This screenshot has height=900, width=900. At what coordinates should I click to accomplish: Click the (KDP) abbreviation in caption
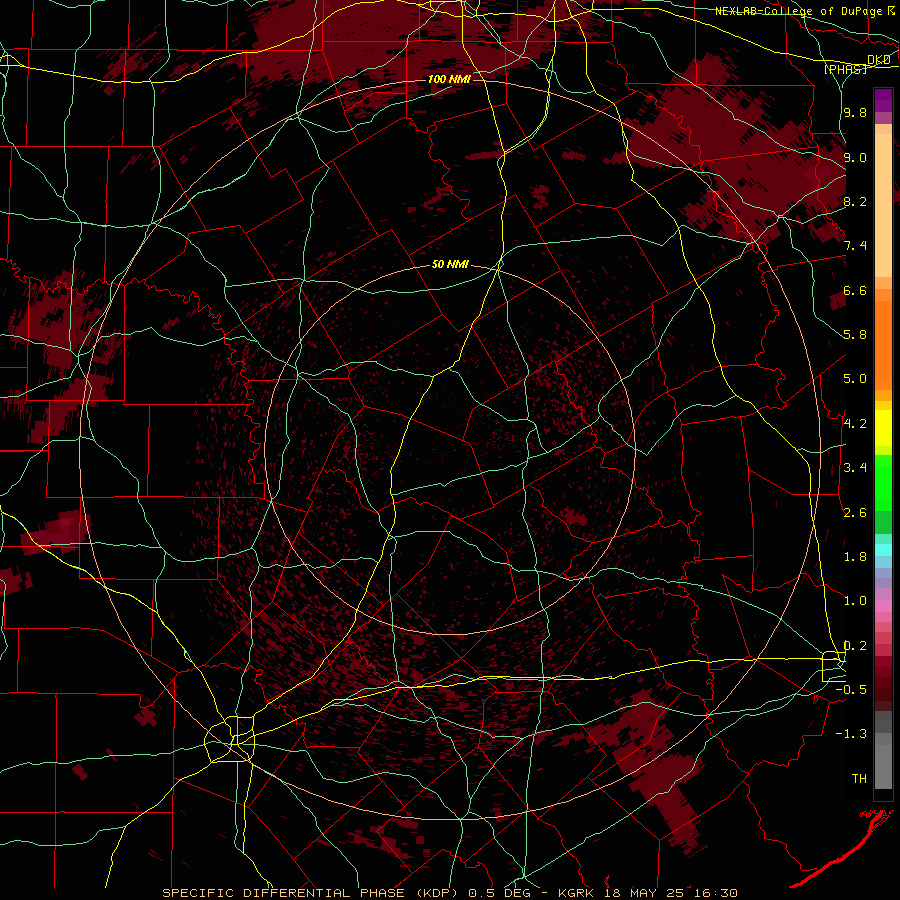437,893
